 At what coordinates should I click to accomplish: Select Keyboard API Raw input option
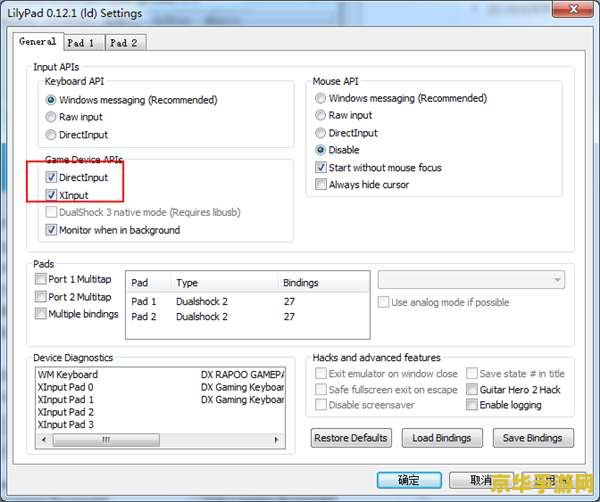point(51,117)
